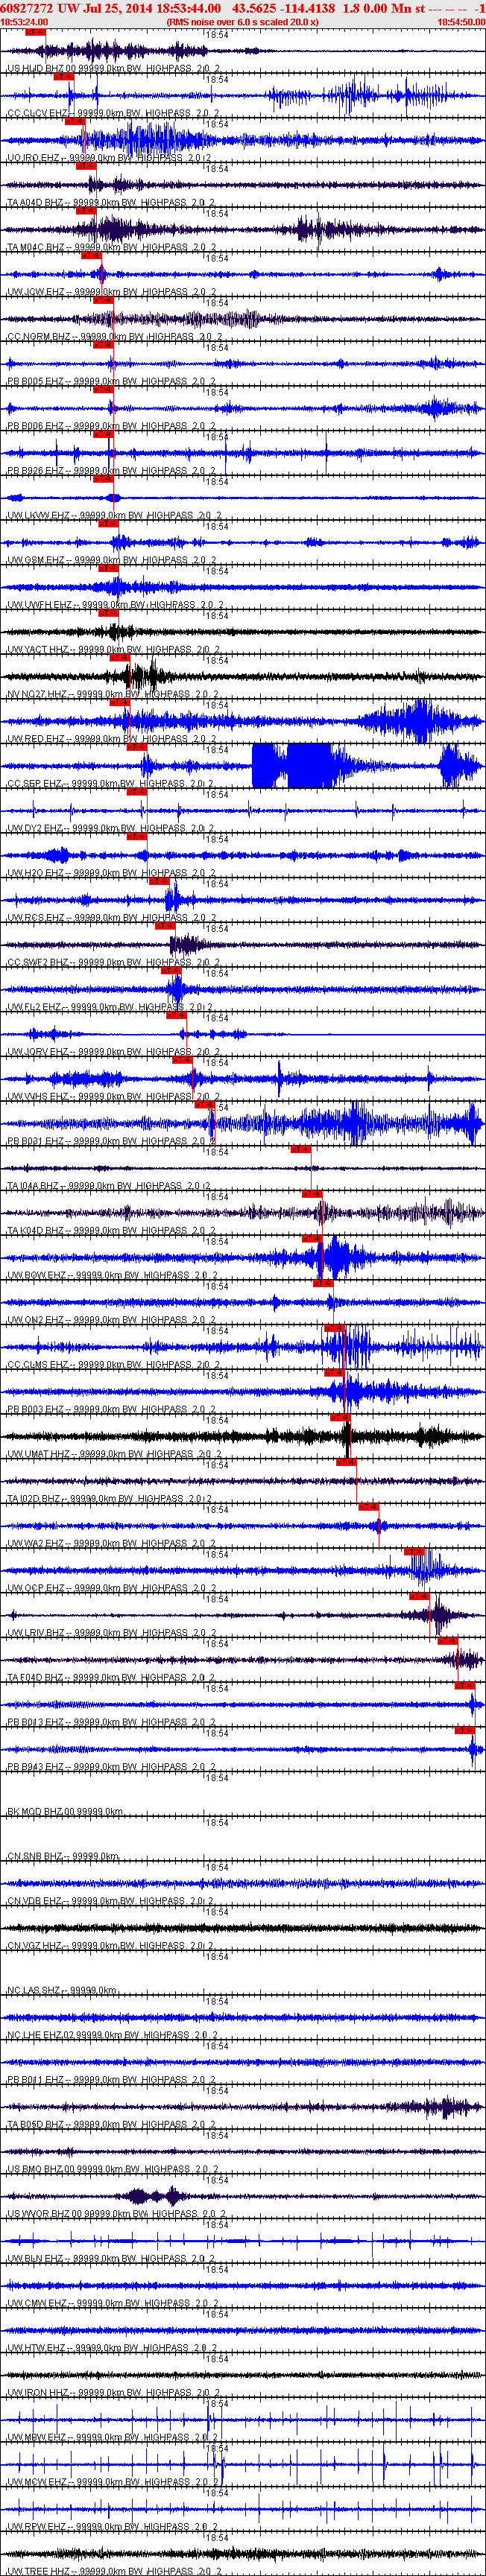This screenshot has width=486, height=2576.
Task: Select the 'US WVOR BHZ 00' station label
Action: tap(43, 2214)
